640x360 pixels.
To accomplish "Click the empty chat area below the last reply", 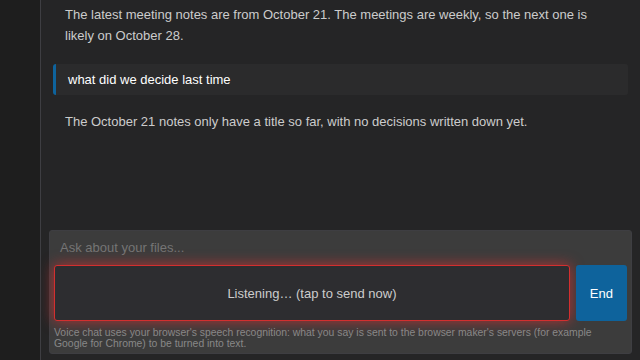I will 340,180.
